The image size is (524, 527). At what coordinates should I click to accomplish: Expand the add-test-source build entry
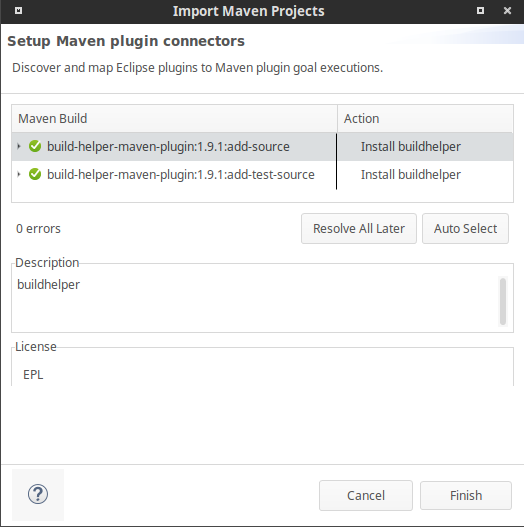pos(19,174)
